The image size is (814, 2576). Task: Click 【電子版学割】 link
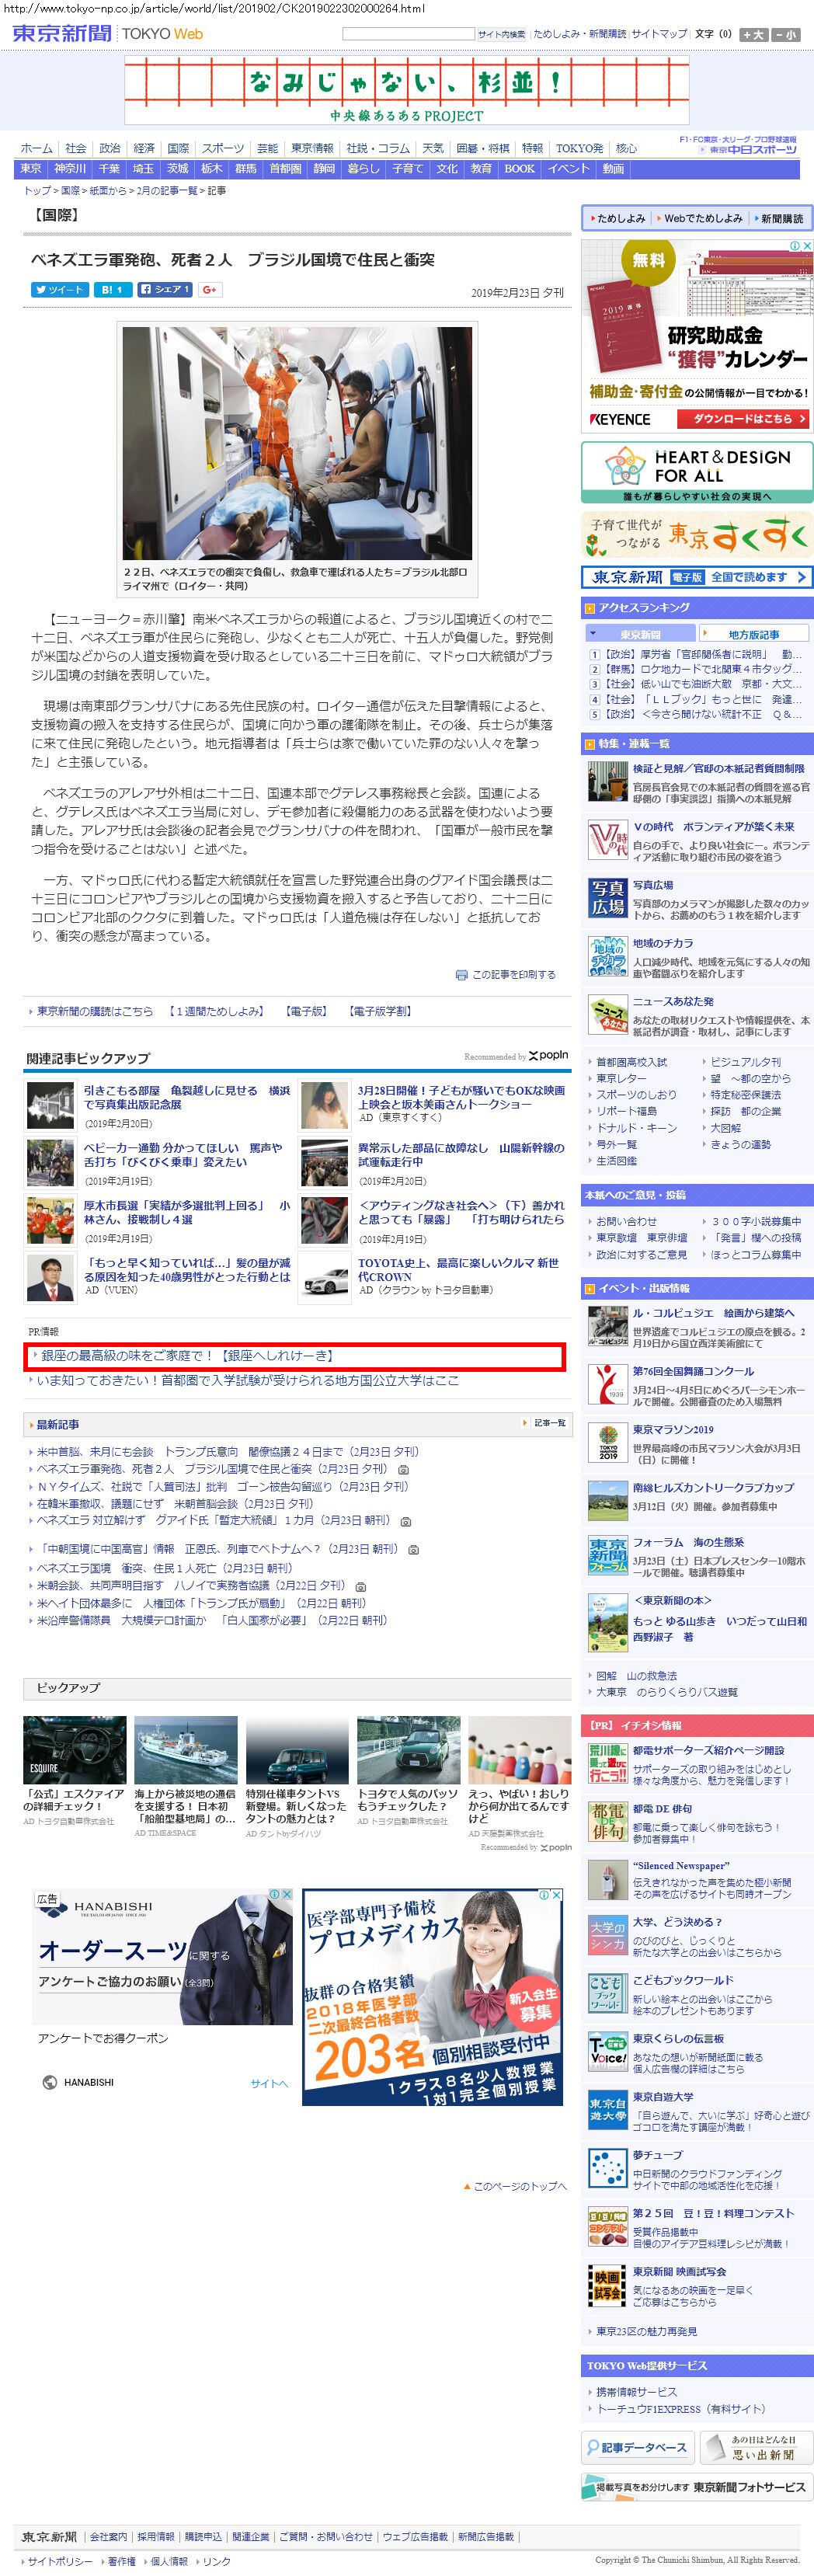click(x=379, y=1011)
